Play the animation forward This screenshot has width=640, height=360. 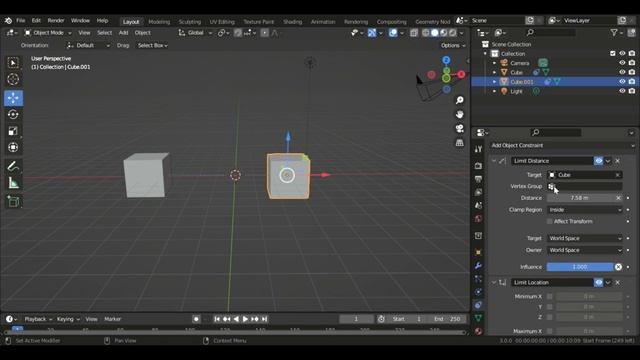(245, 319)
